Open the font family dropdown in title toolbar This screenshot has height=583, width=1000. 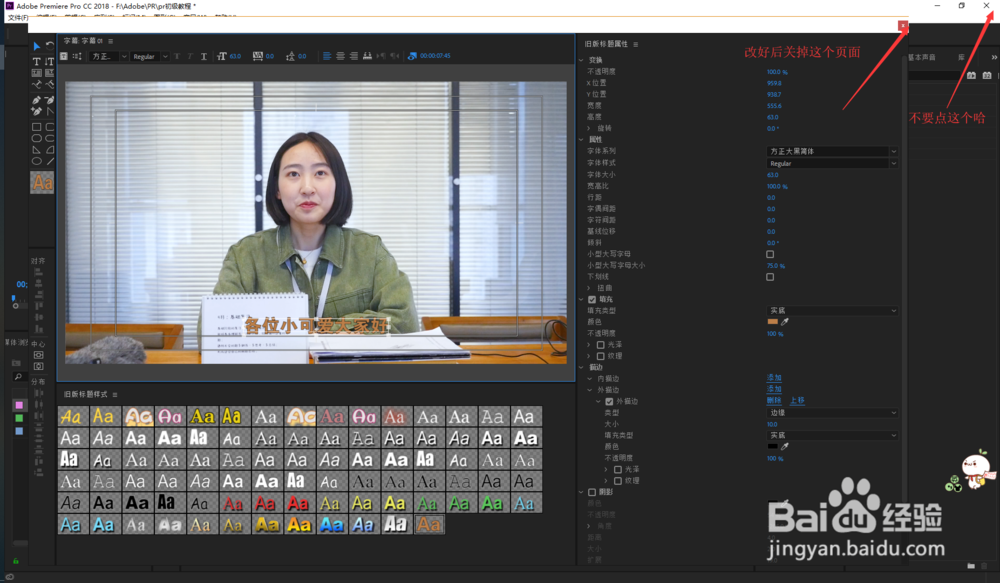pos(108,56)
